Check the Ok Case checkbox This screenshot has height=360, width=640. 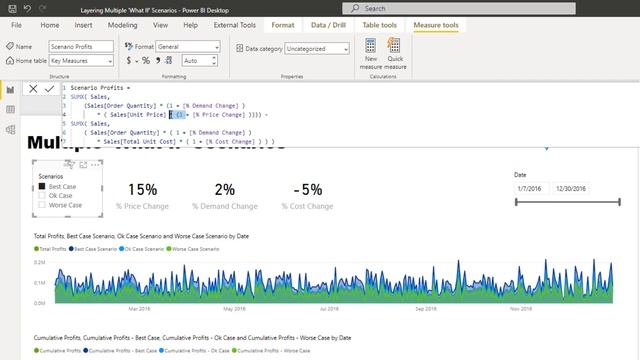pyautogui.click(x=42, y=196)
